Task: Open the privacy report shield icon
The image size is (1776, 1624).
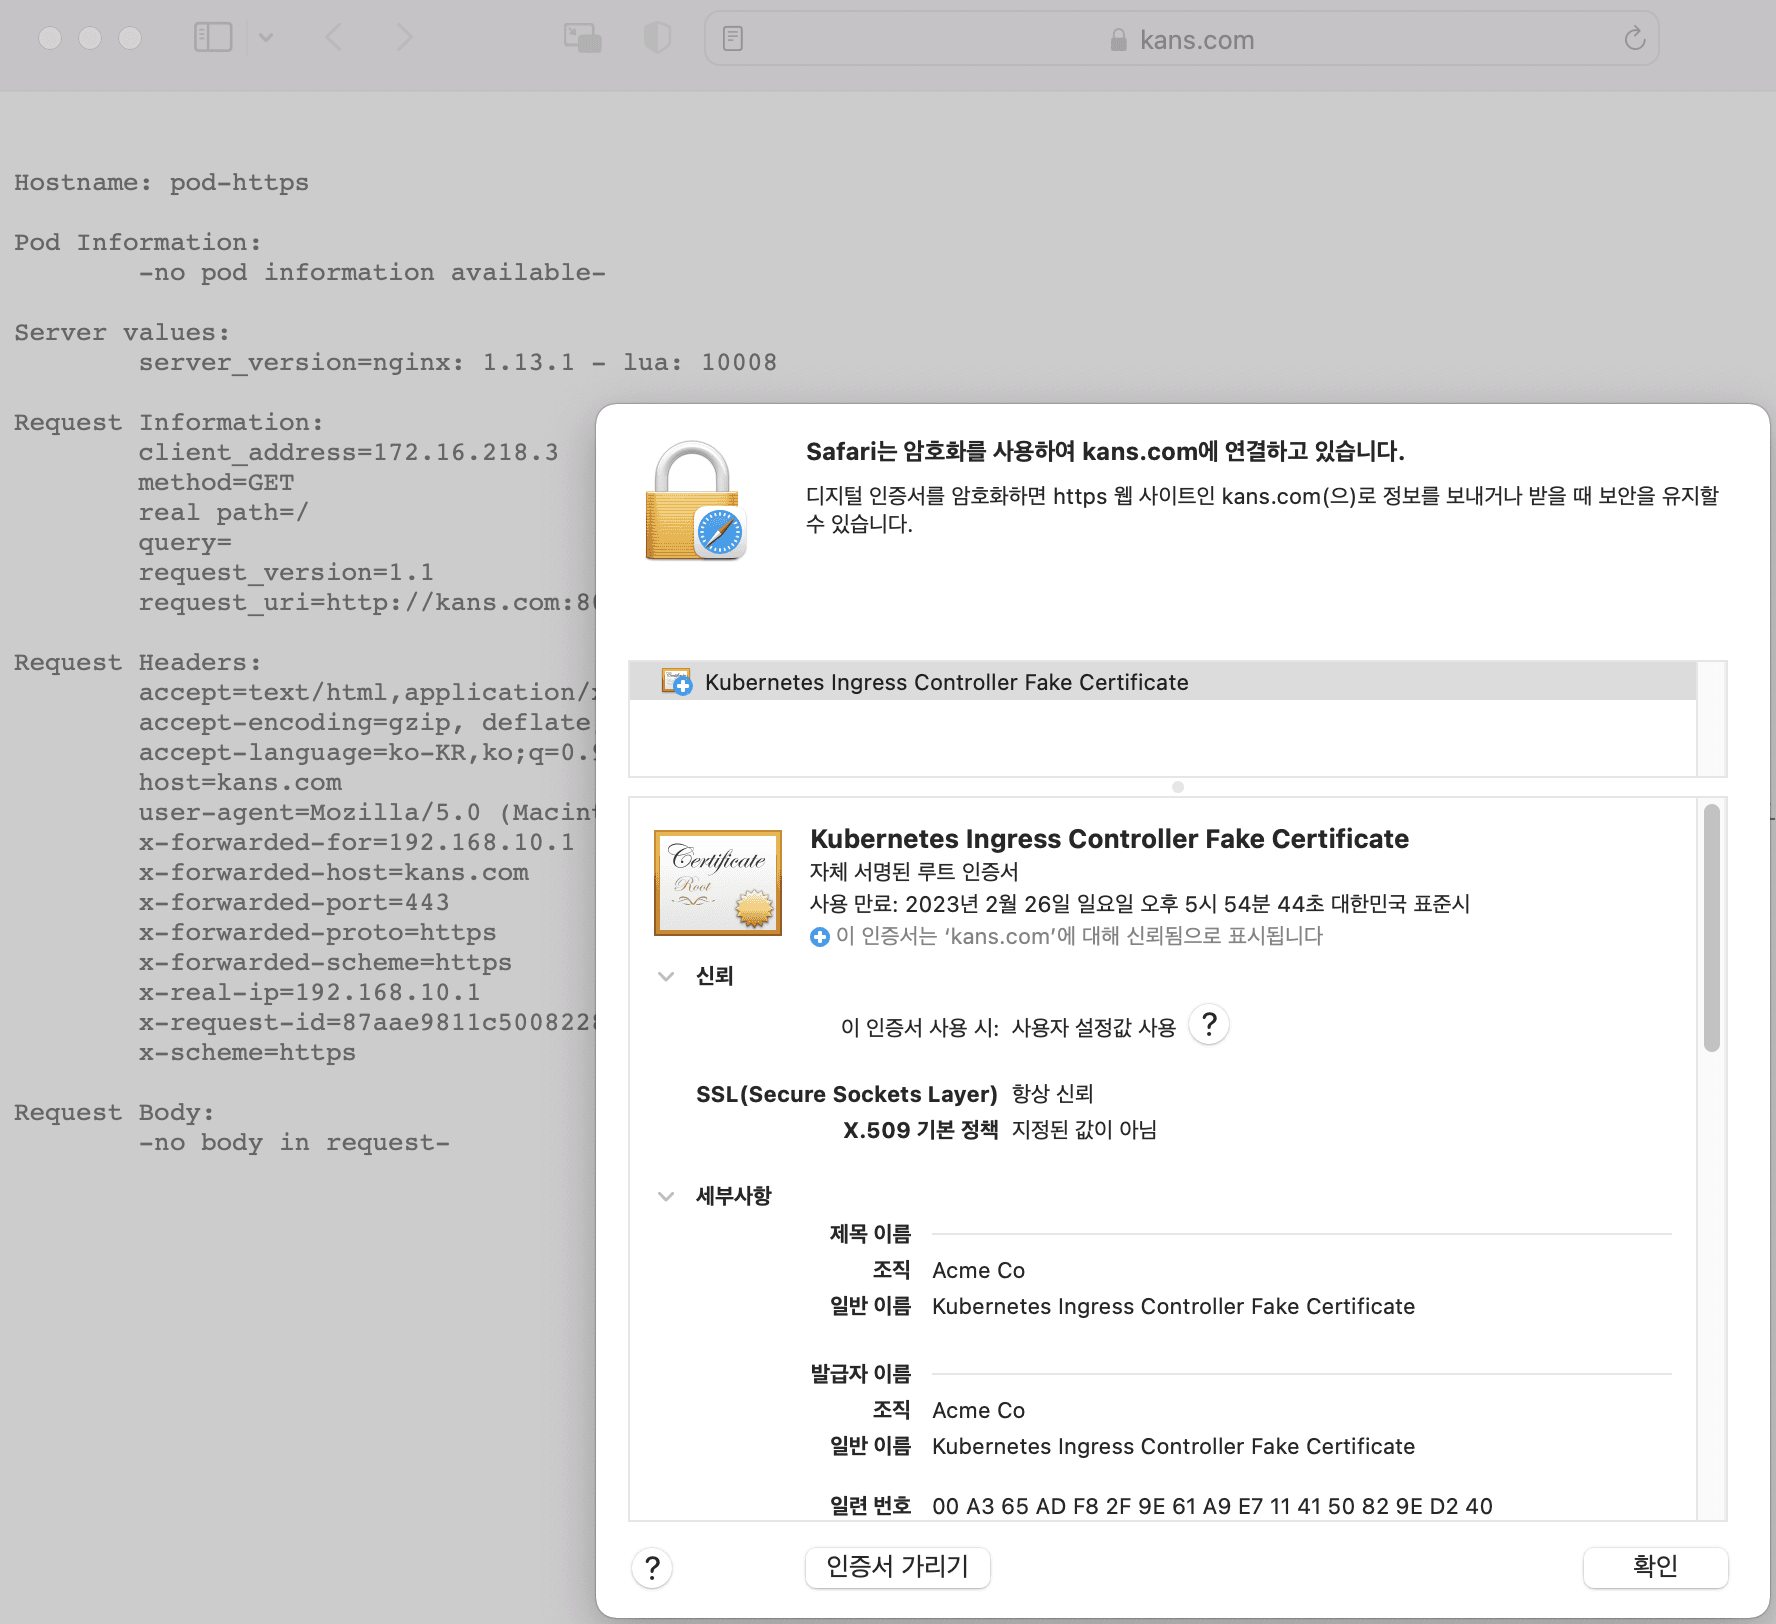Action: pos(657,38)
